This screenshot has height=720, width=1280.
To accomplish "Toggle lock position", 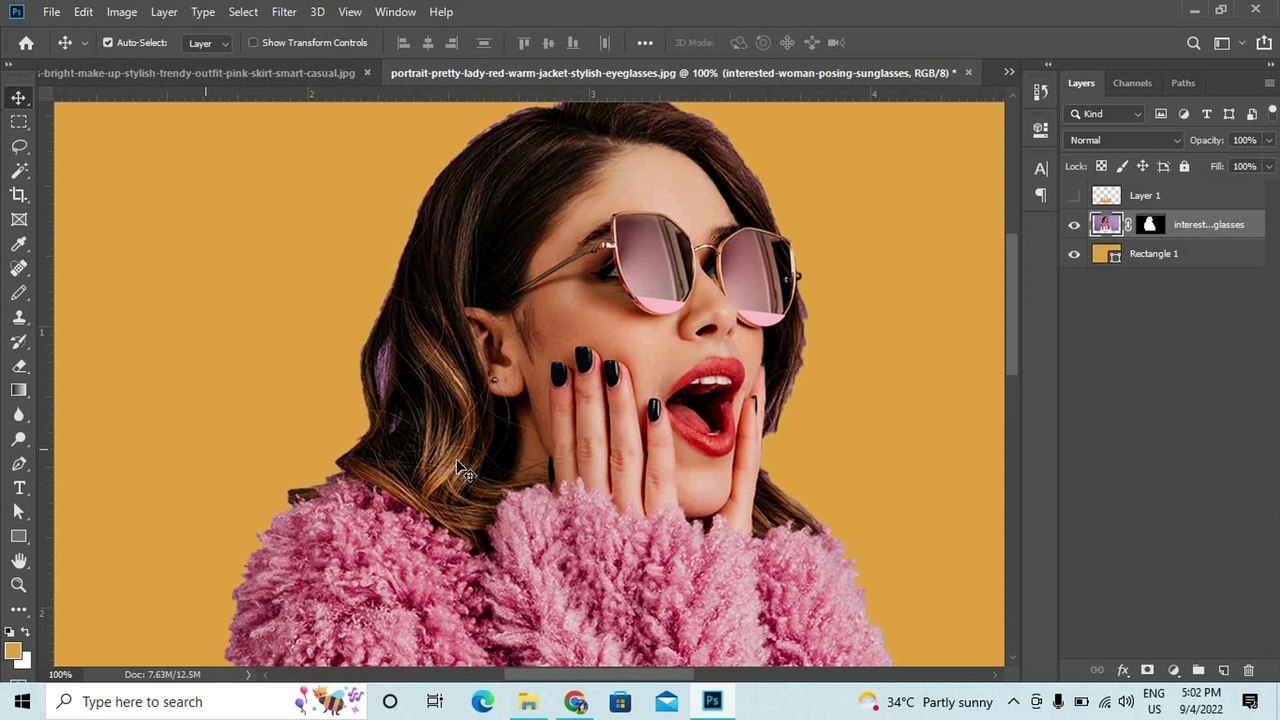I will point(1142,166).
